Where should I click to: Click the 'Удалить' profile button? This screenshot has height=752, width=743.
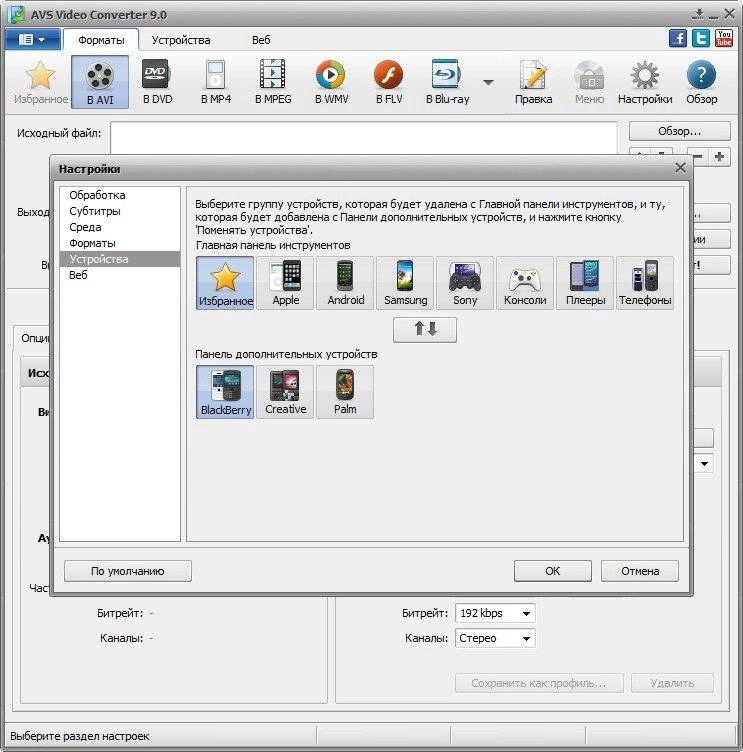coord(672,683)
